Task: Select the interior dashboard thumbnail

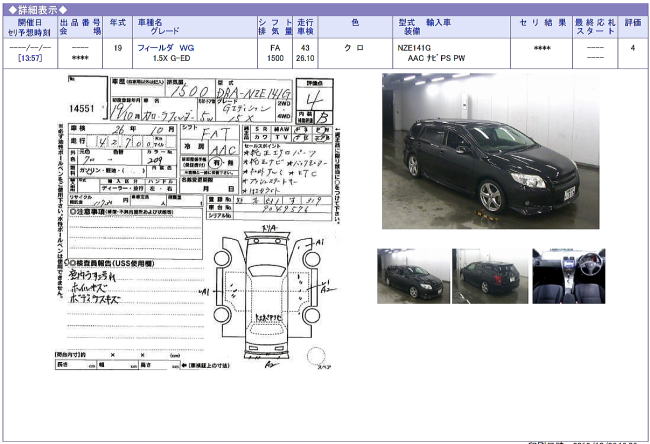Action: [x=569, y=276]
